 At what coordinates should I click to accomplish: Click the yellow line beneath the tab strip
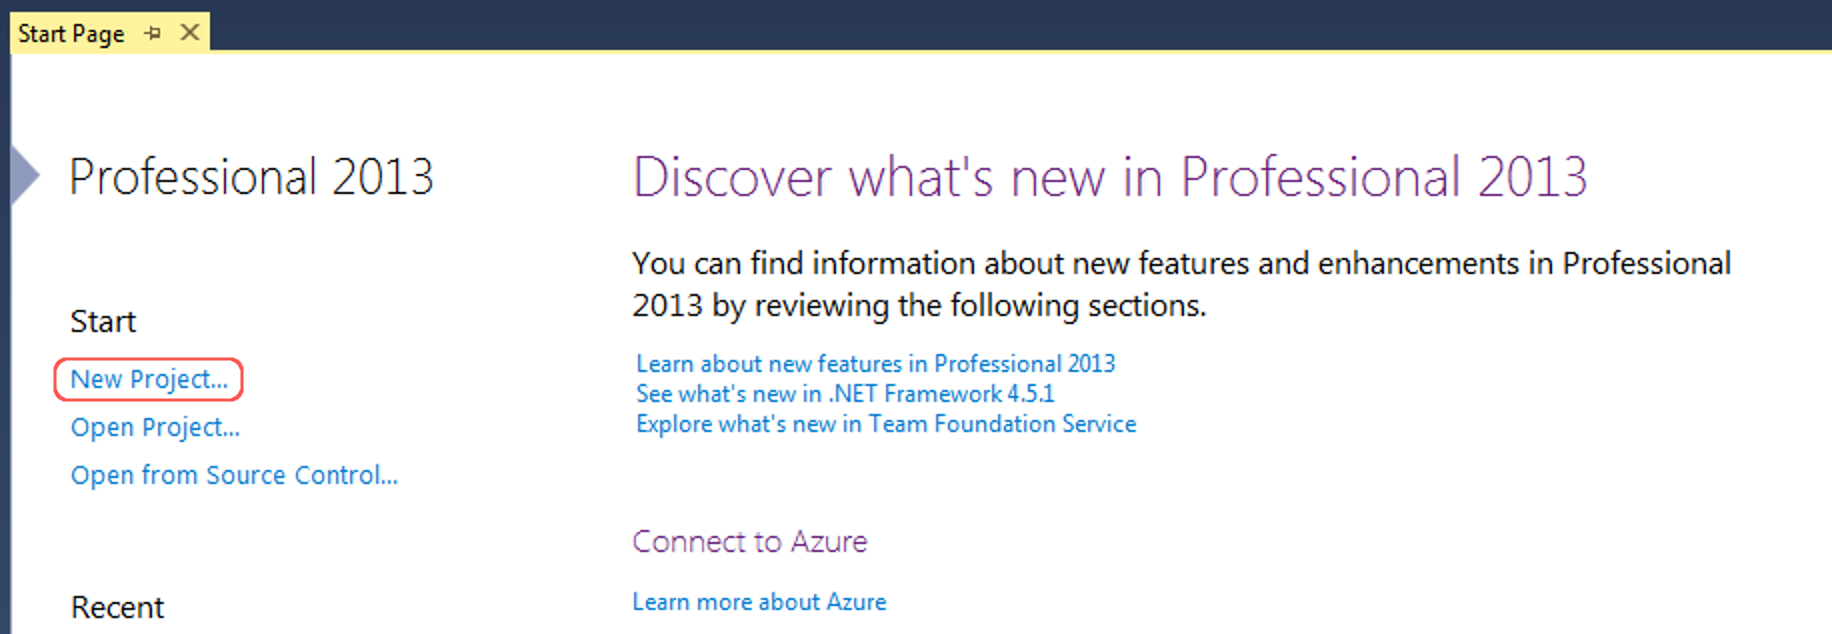(1000, 51)
